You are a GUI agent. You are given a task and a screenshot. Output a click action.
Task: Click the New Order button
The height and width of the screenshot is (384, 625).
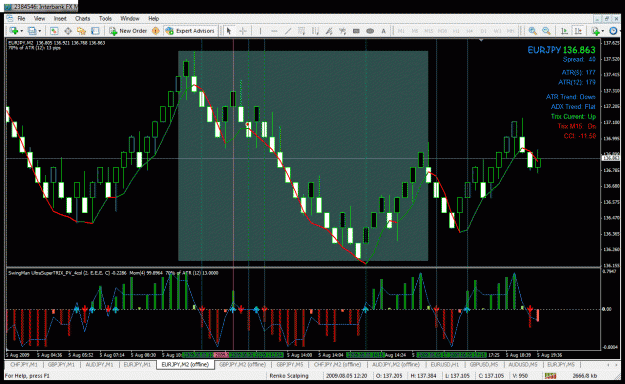128,31
